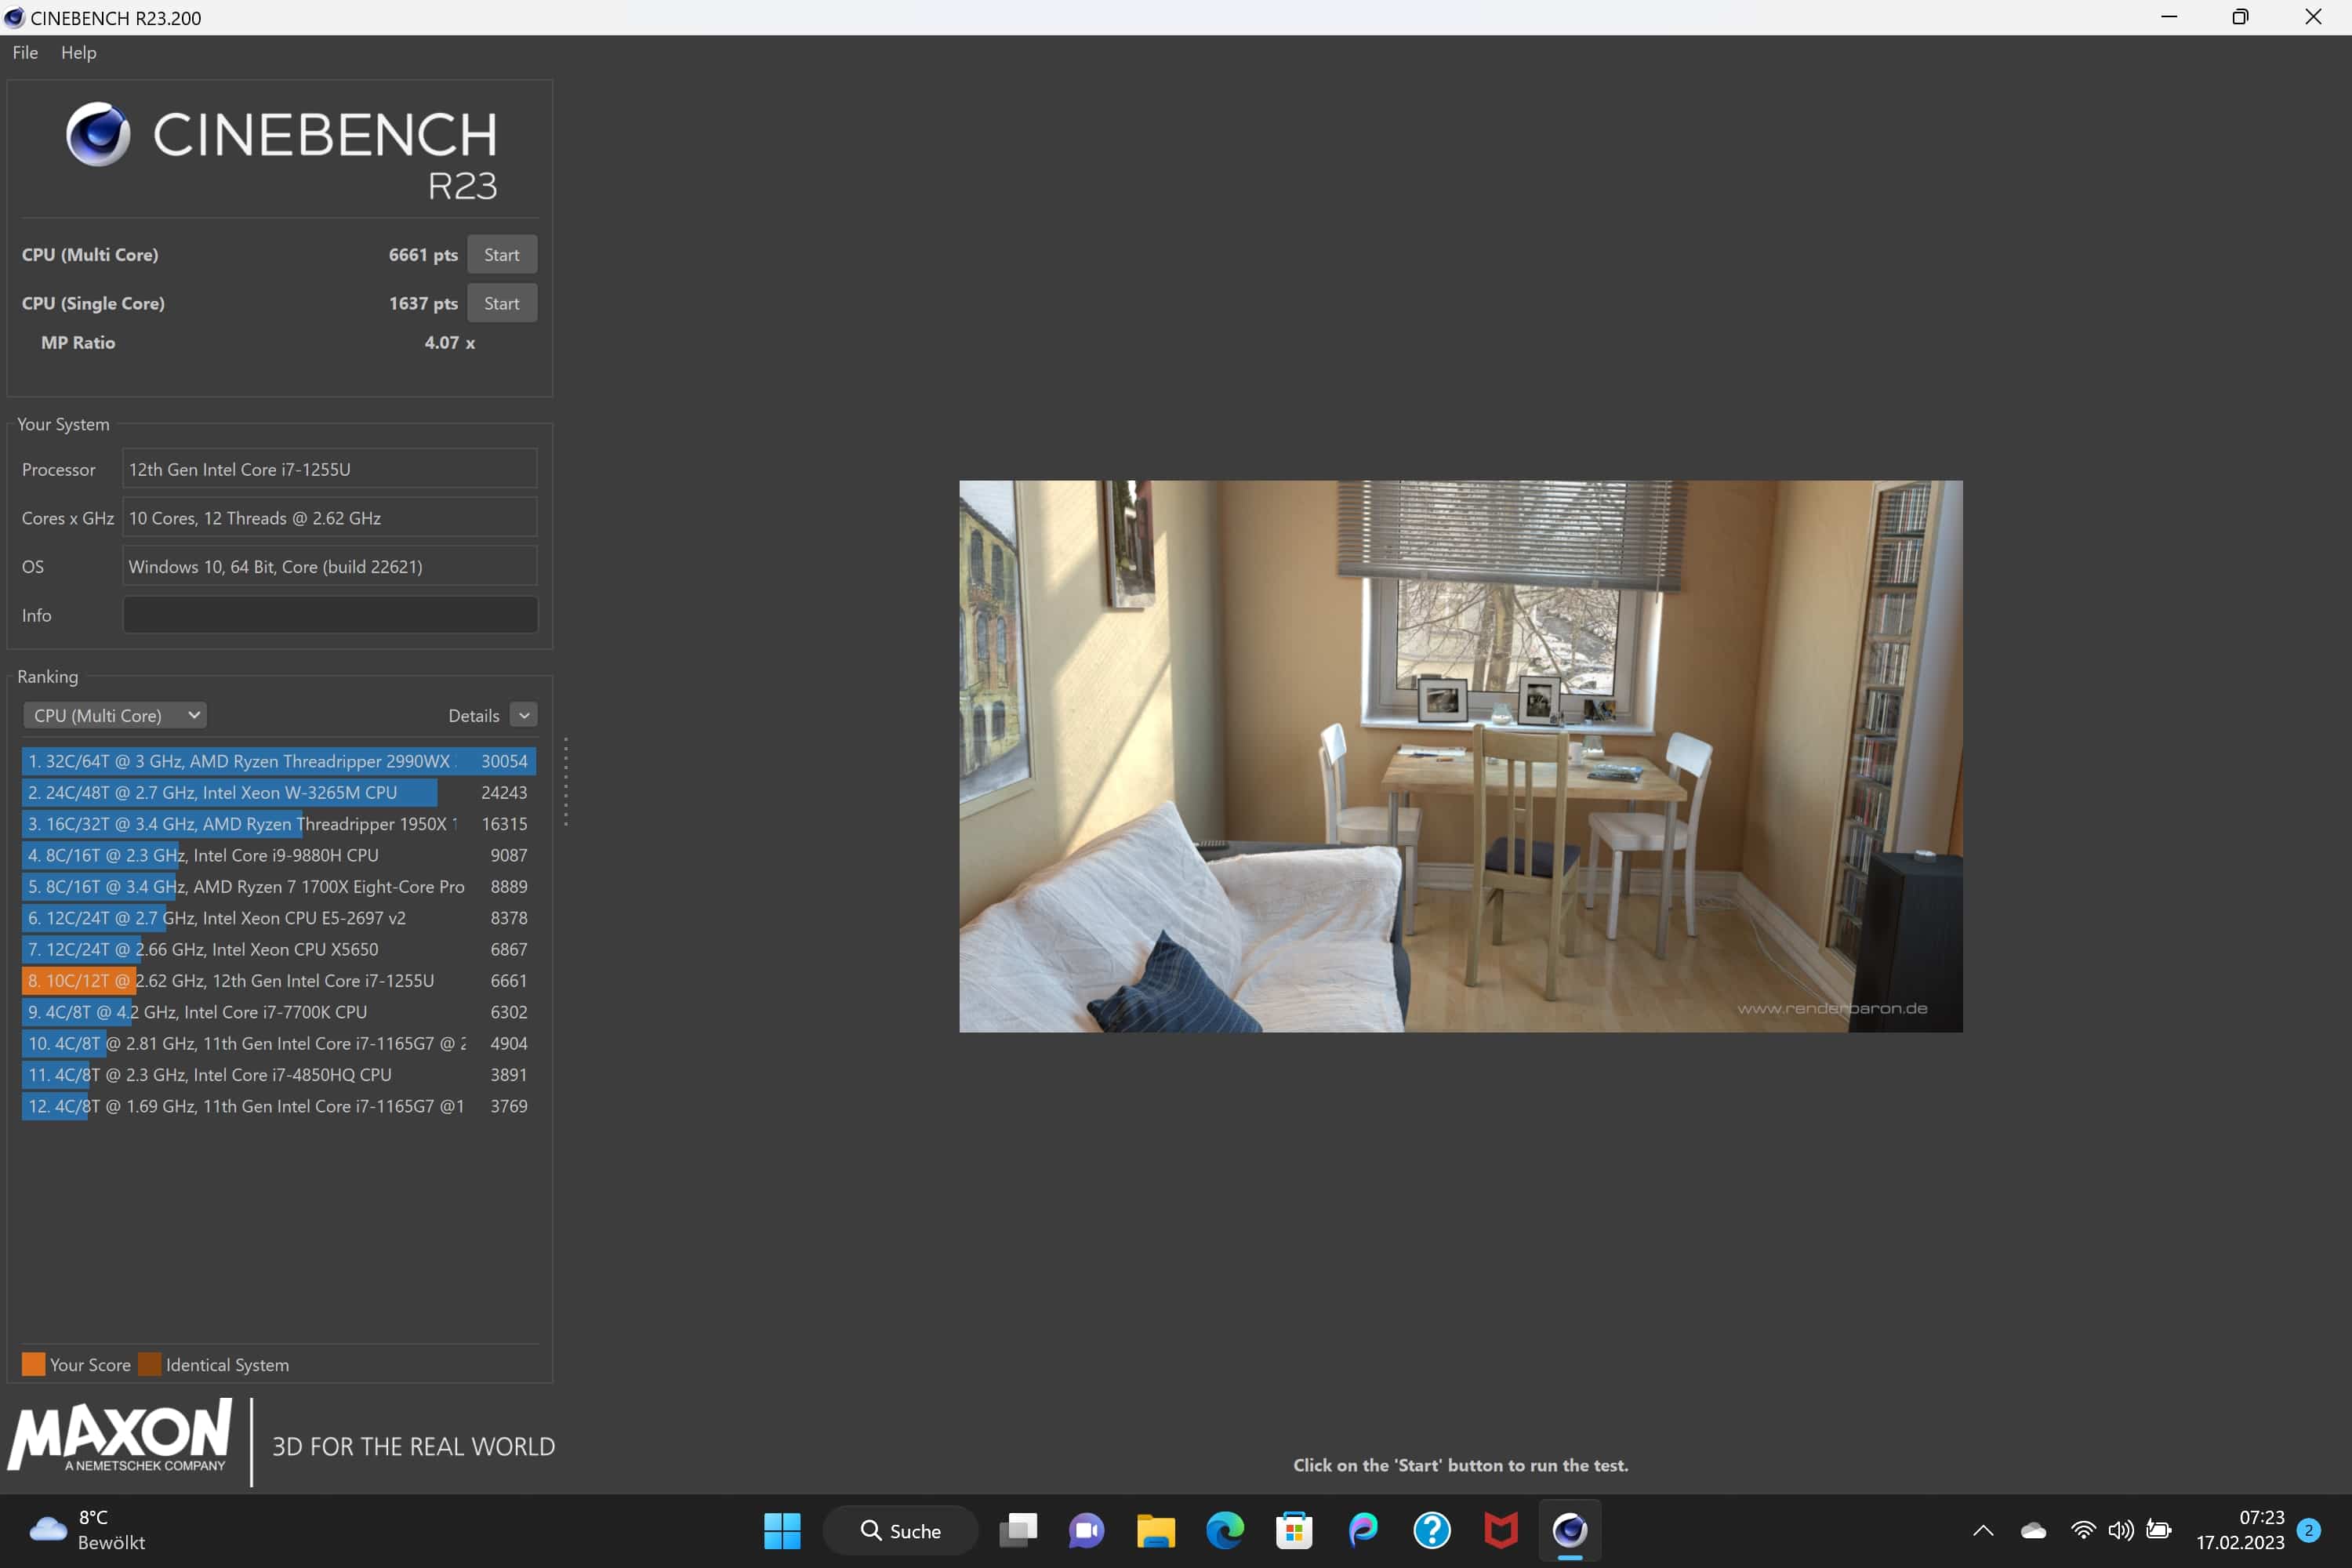Open File Explorer from the taskbar
This screenshot has height=1568, width=2352.
tap(1155, 1530)
